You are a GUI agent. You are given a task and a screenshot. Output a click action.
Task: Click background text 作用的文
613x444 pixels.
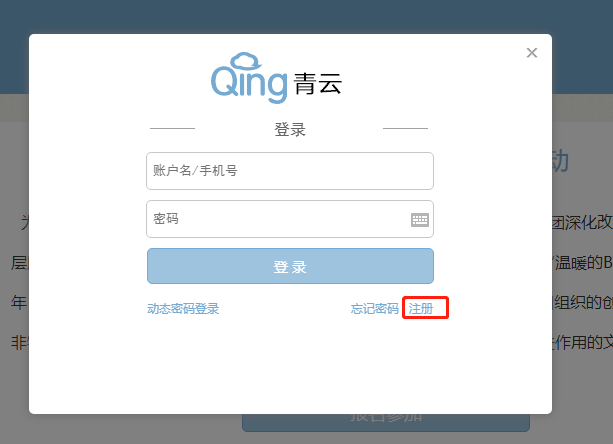[x=583, y=343]
